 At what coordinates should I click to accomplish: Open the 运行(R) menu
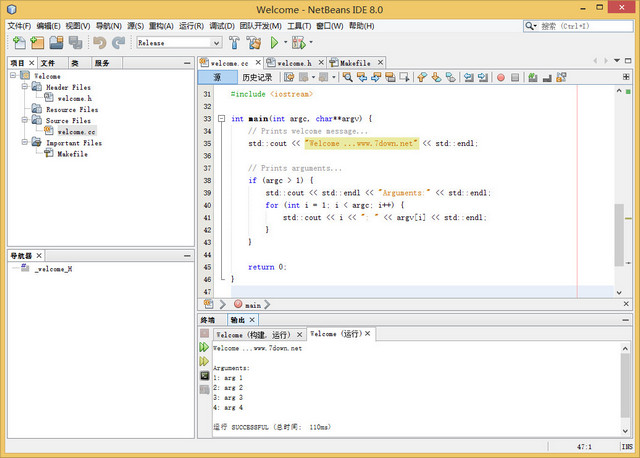192,26
